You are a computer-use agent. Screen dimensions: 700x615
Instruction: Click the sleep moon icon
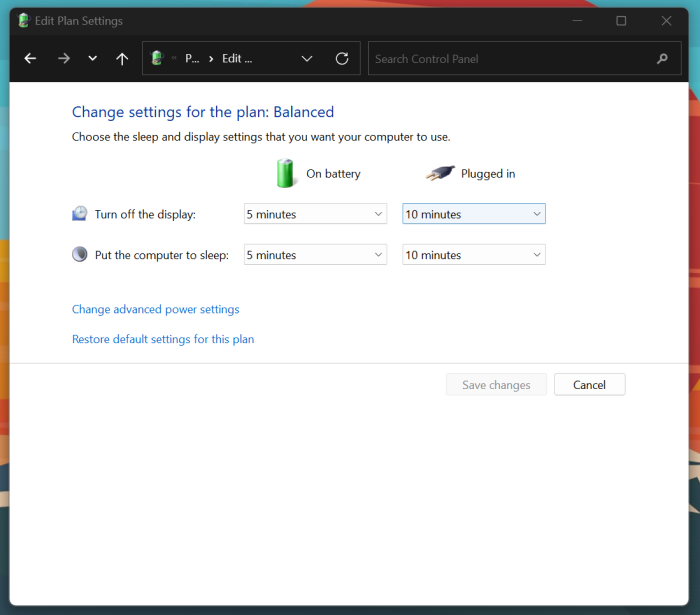[x=79, y=254]
